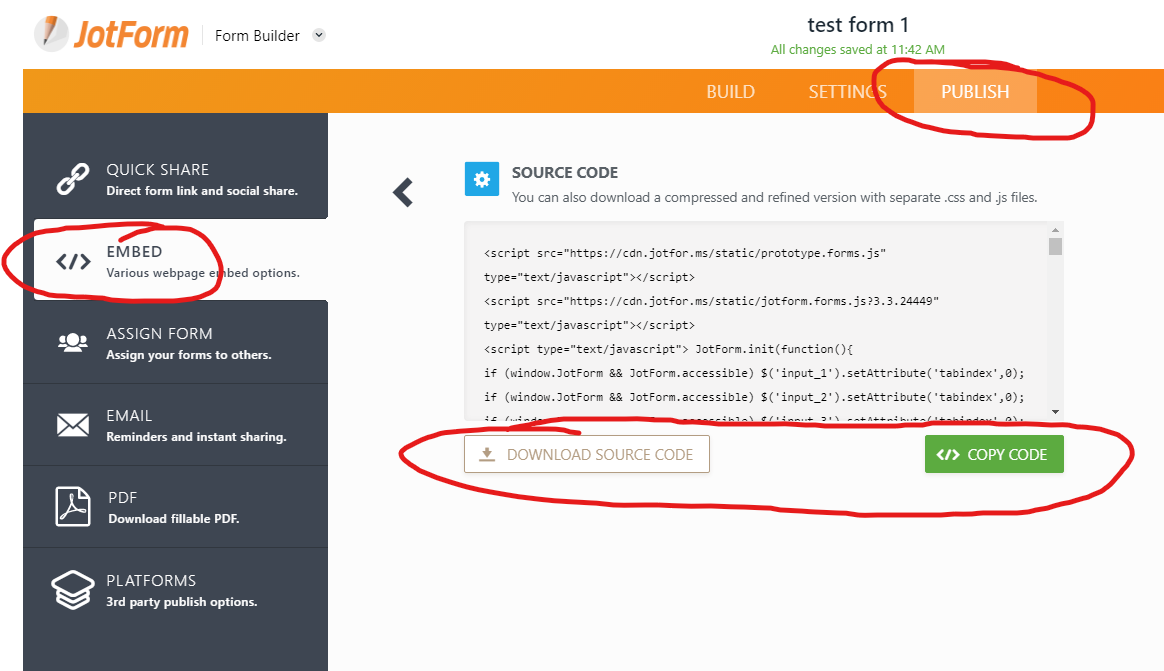Select the Platforms stacked layers icon
Viewport: 1164px width, 671px height.
point(73,589)
